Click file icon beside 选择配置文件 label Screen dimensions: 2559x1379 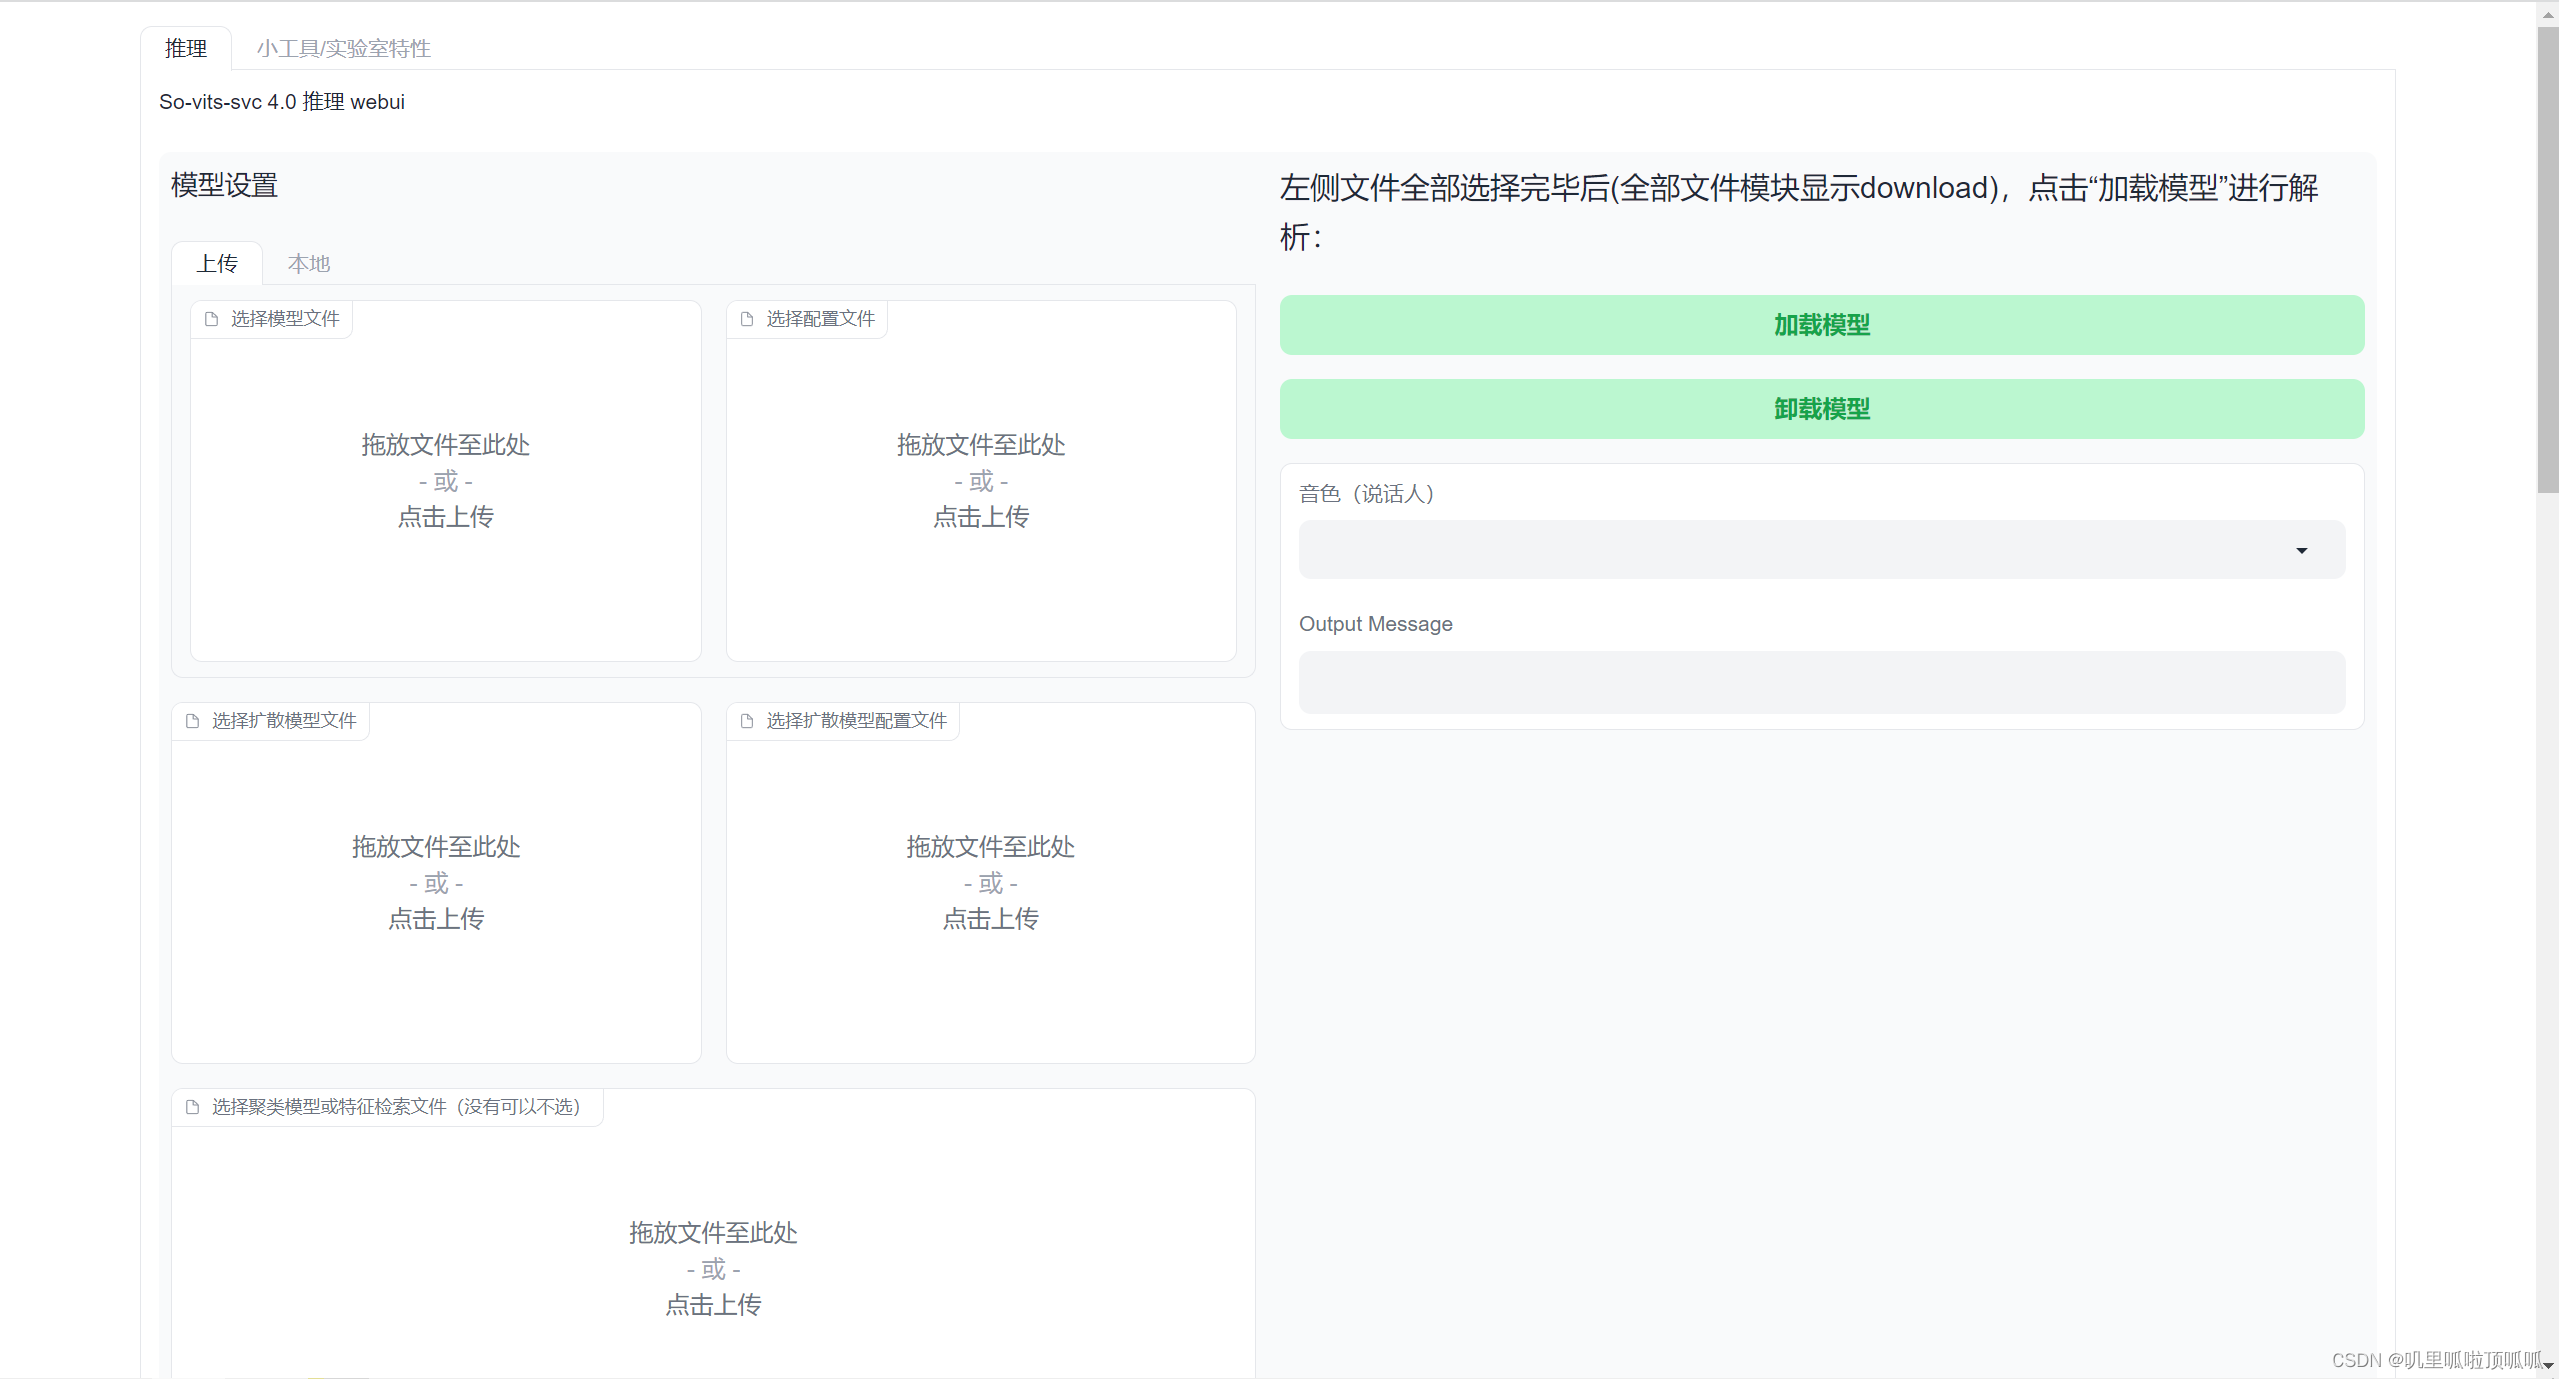point(746,319)
